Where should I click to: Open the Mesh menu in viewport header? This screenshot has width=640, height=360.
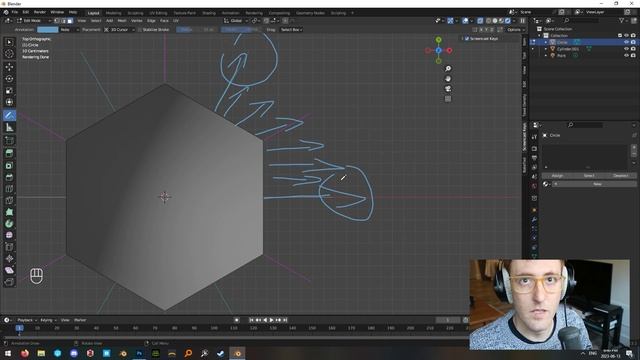122,20
